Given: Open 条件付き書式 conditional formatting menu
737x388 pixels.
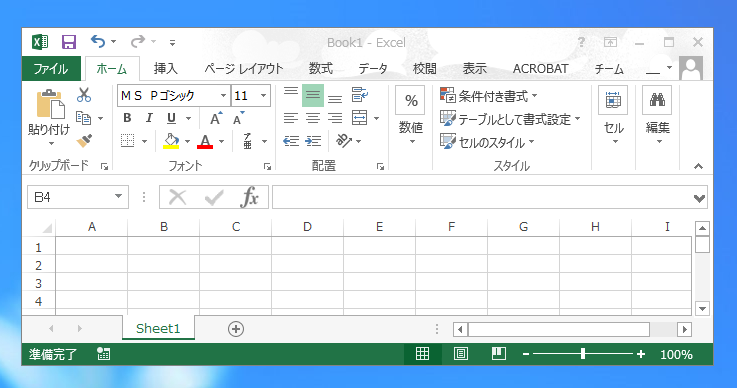Looking at the screenshot, I should 489,95.
